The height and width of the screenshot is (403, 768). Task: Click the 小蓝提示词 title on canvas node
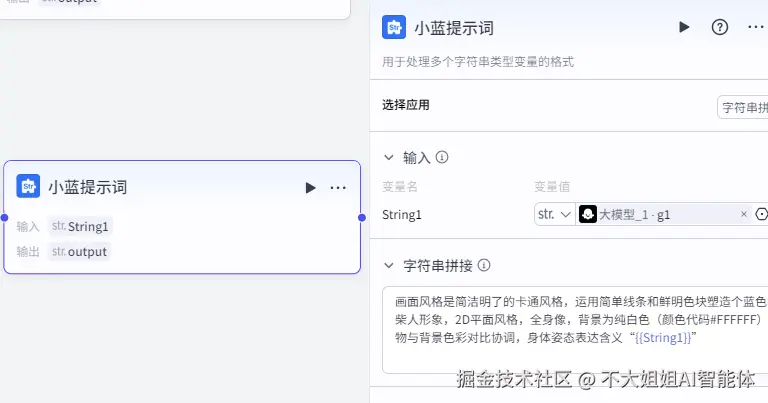(88, 187)
